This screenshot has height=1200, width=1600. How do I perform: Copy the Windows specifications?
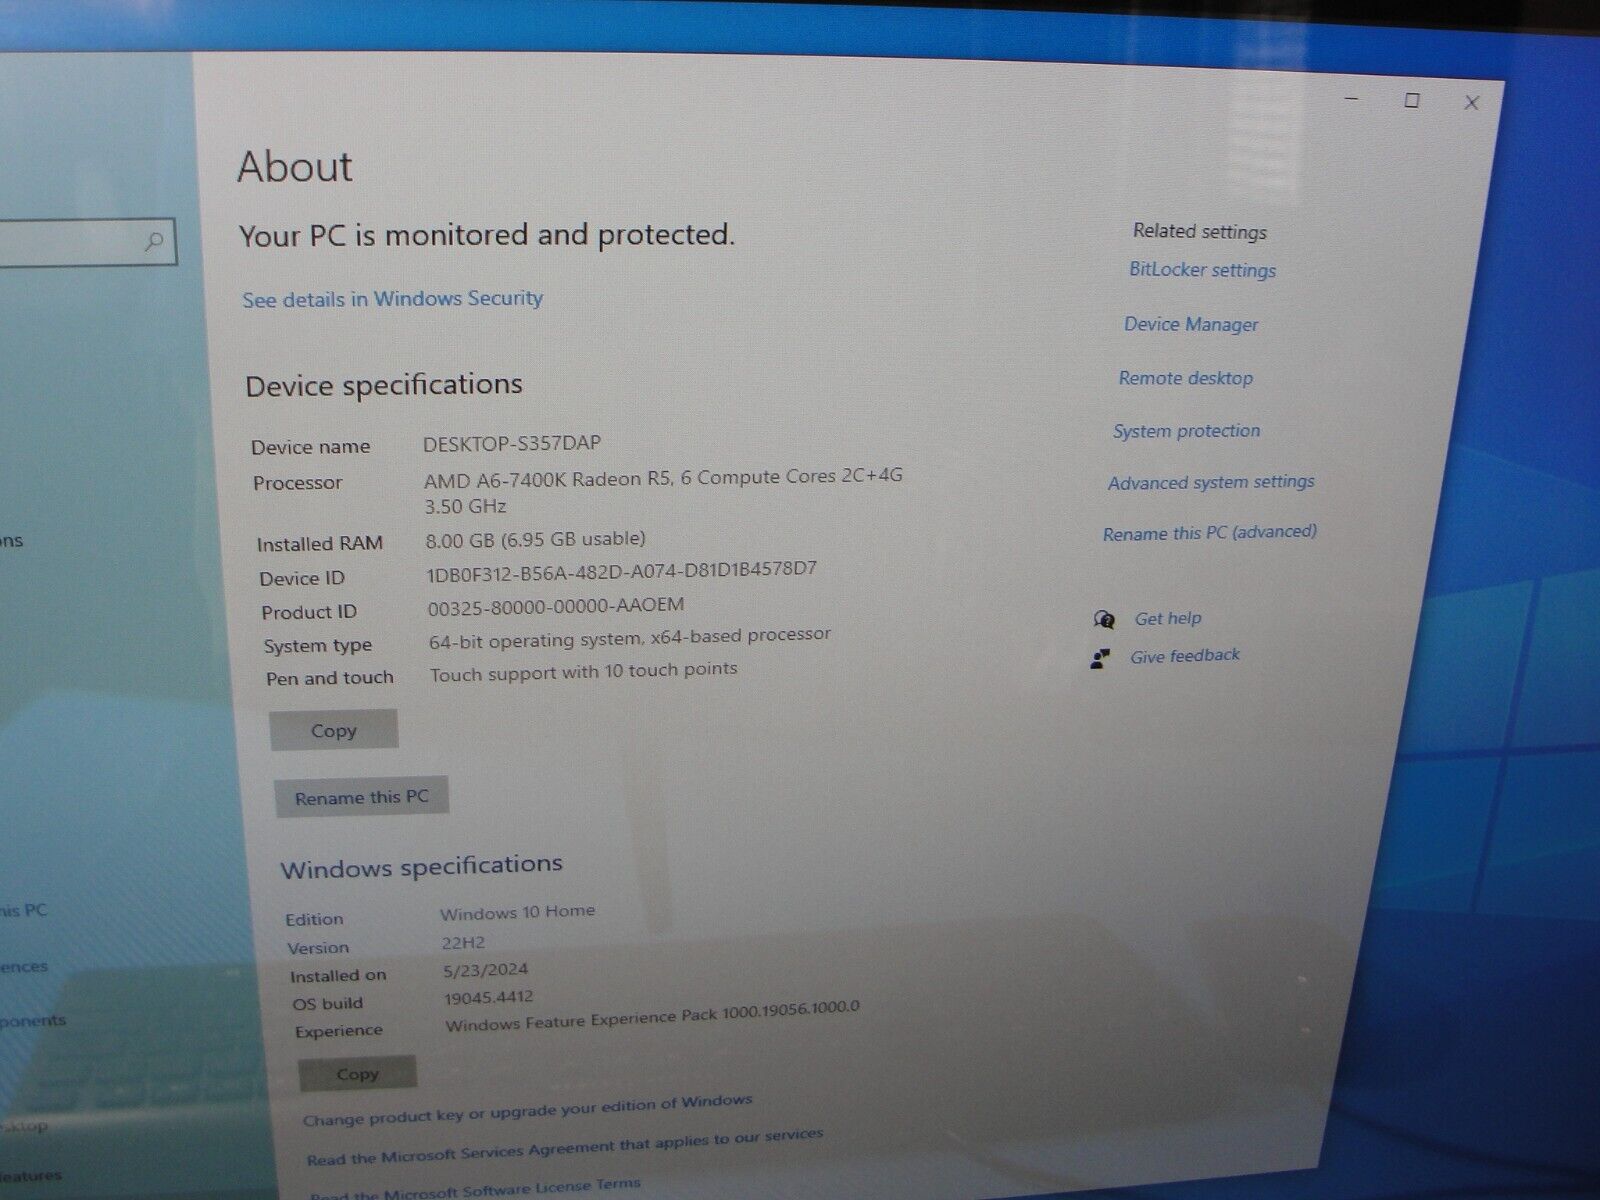[357, 1073]
